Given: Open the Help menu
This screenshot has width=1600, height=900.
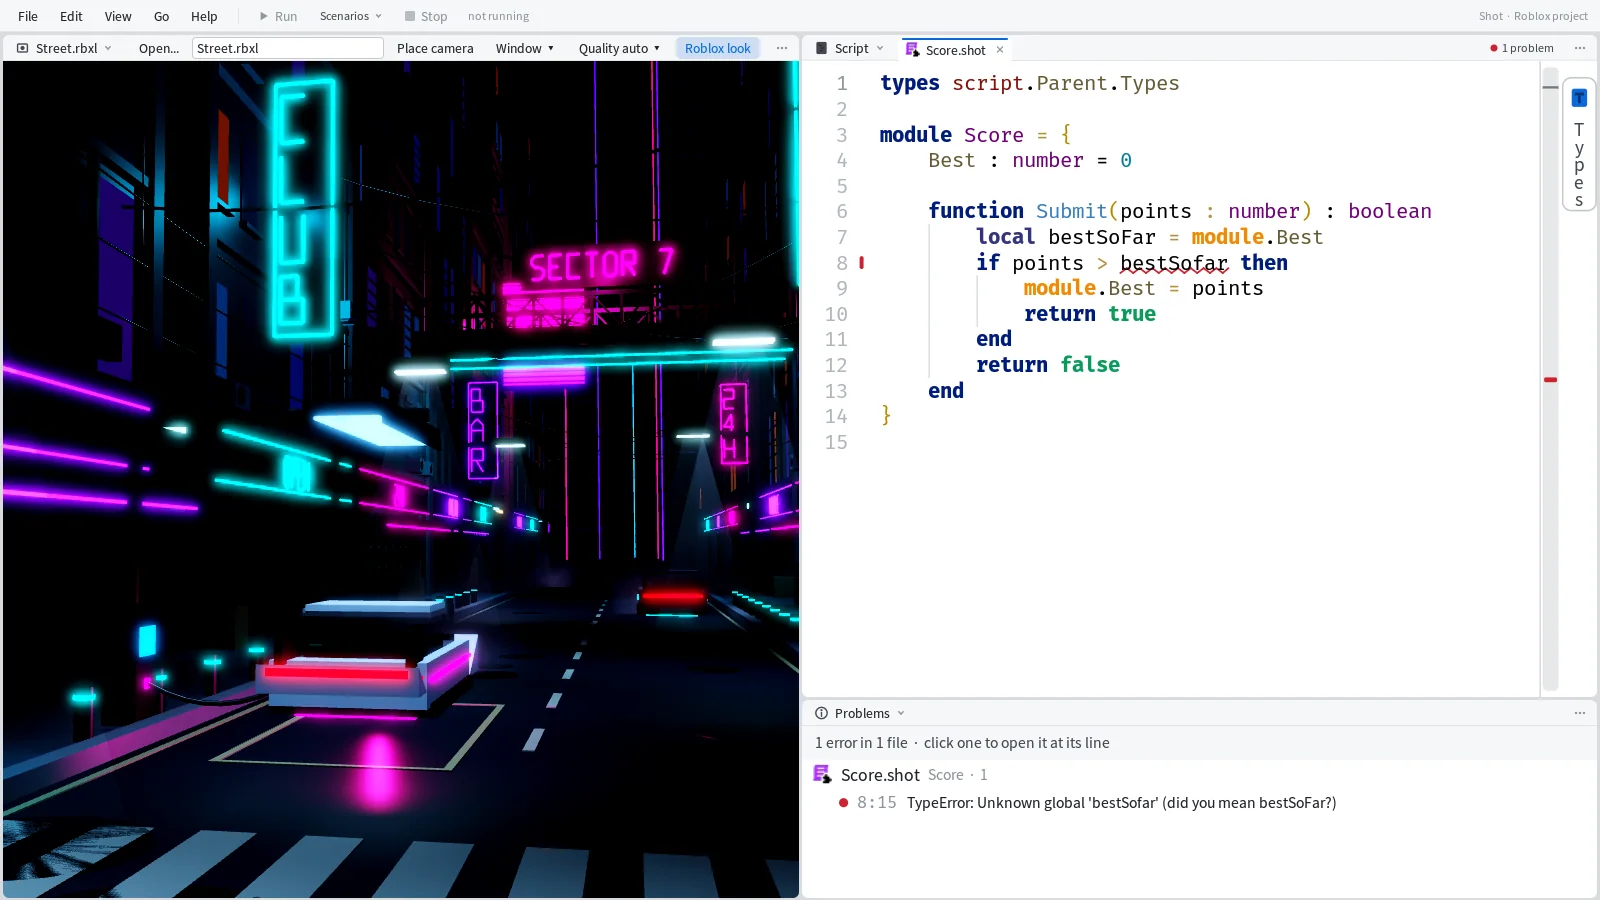Looking at the screenshot, I should 204,16.
